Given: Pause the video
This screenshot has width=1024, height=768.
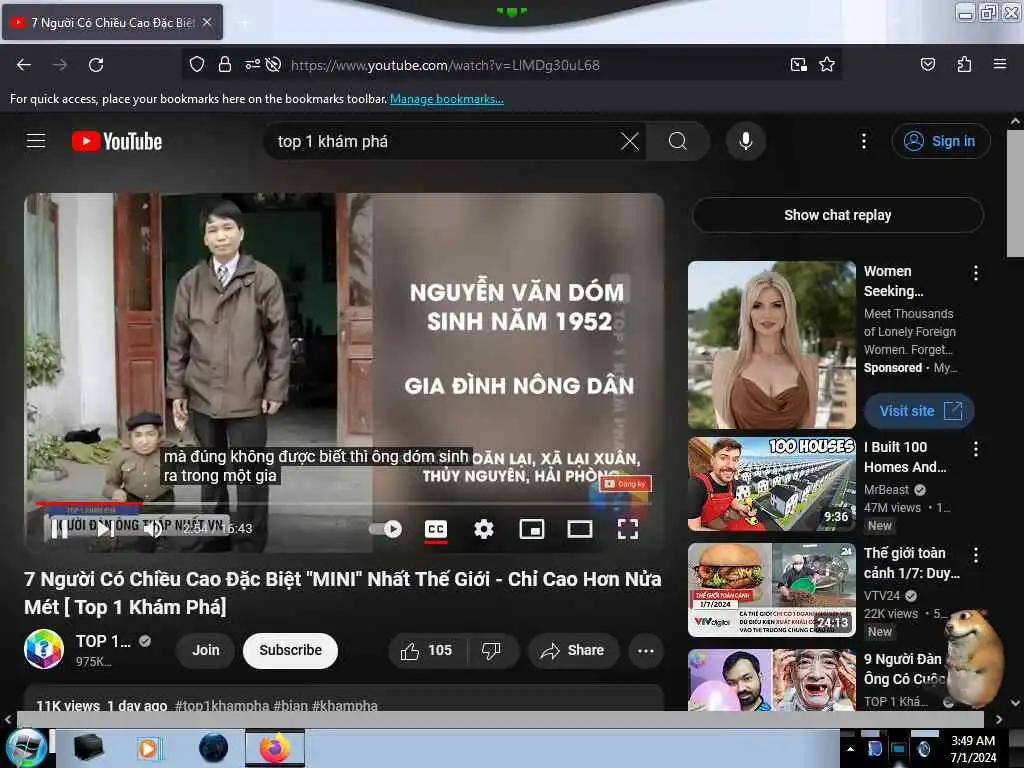Looking at the screenshot, I should [59, 529].
